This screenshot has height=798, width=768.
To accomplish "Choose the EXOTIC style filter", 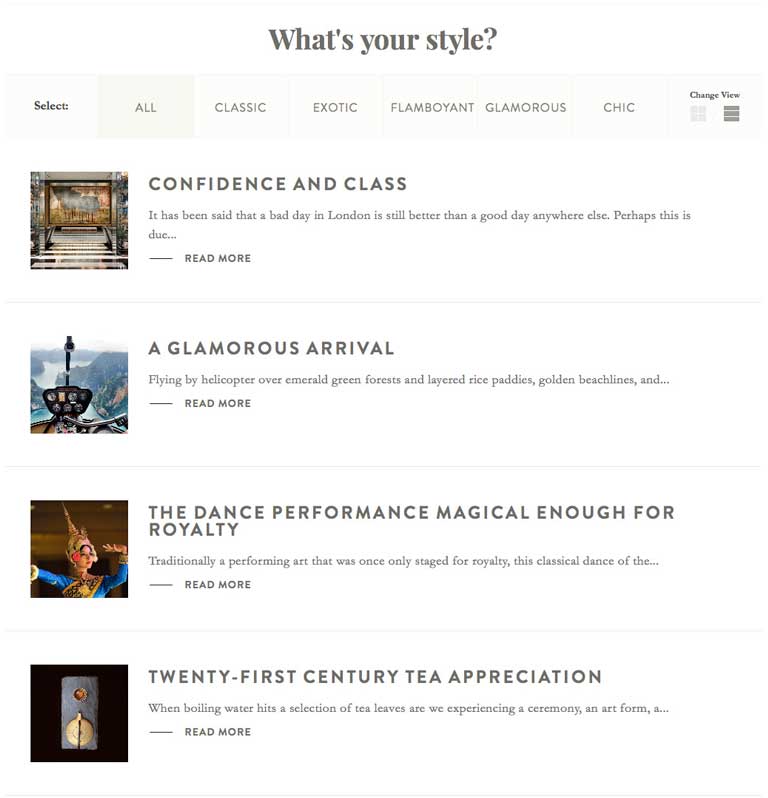I will pos(335,107).
